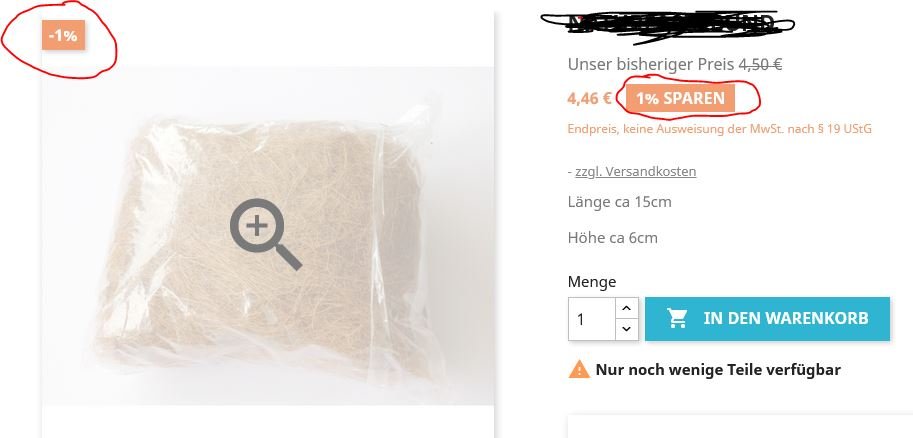Click the Höhe ca 6cm description line

coord(613,238)
